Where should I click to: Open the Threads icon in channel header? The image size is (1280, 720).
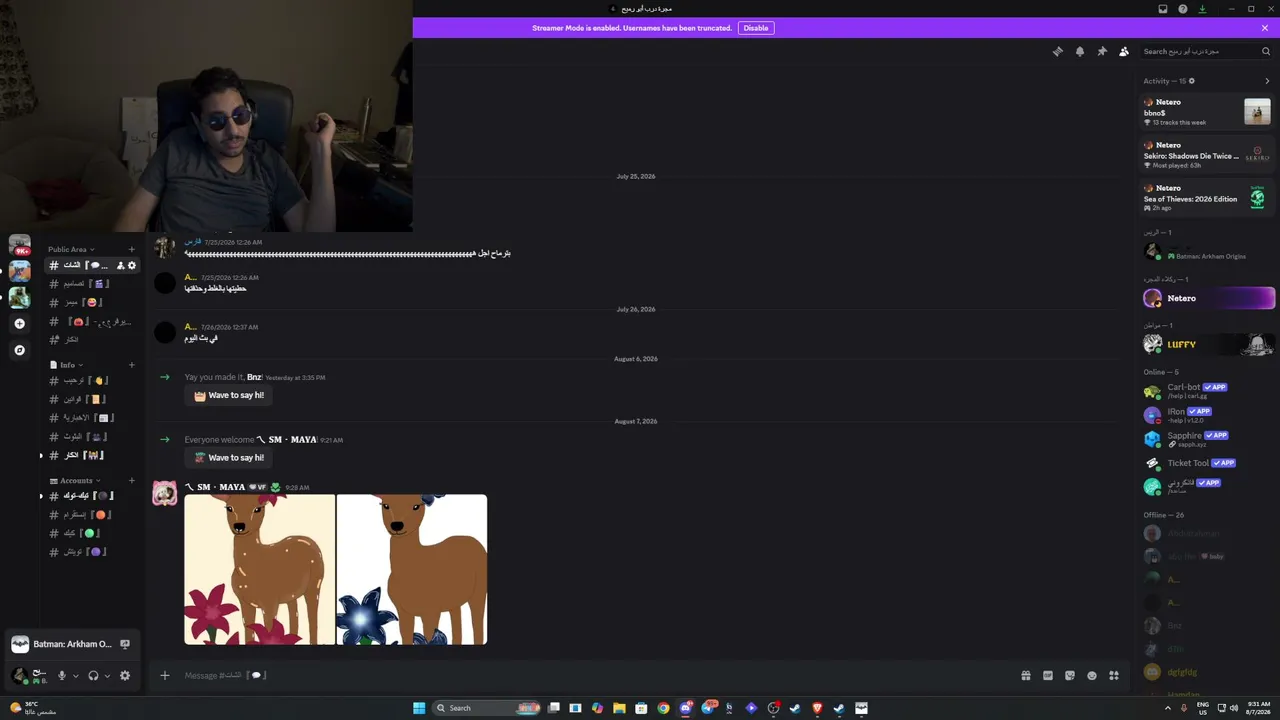tap(1058, 51)
